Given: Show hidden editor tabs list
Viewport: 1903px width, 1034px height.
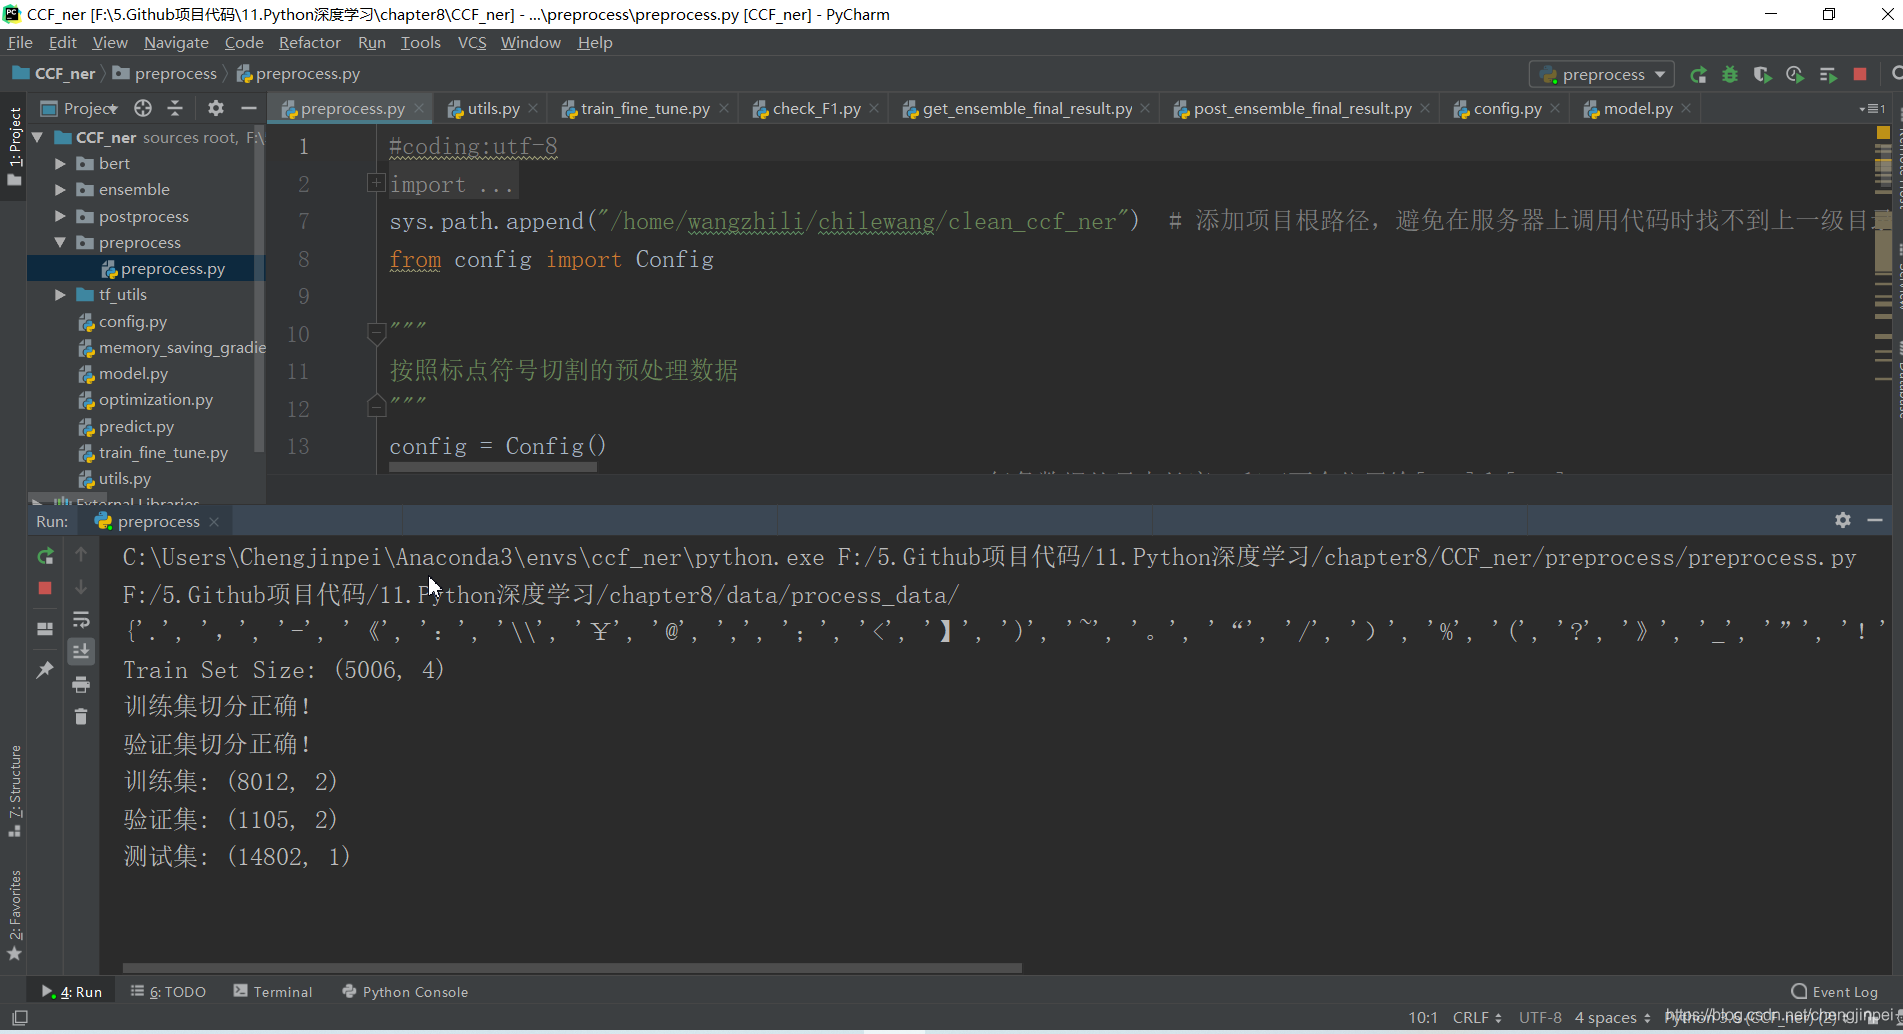Looking at the screenshot, I should 1871,109.
